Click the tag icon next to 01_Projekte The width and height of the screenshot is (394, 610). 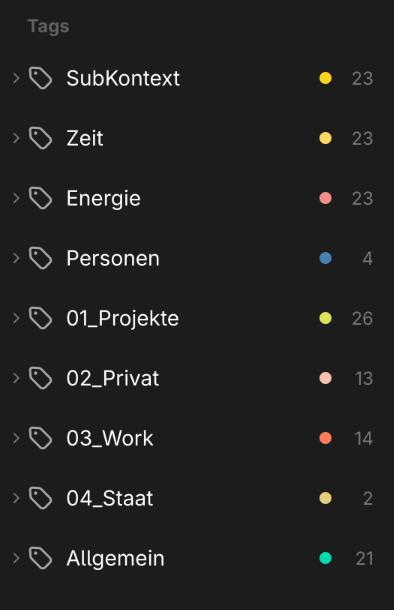(x=40, y=318)
